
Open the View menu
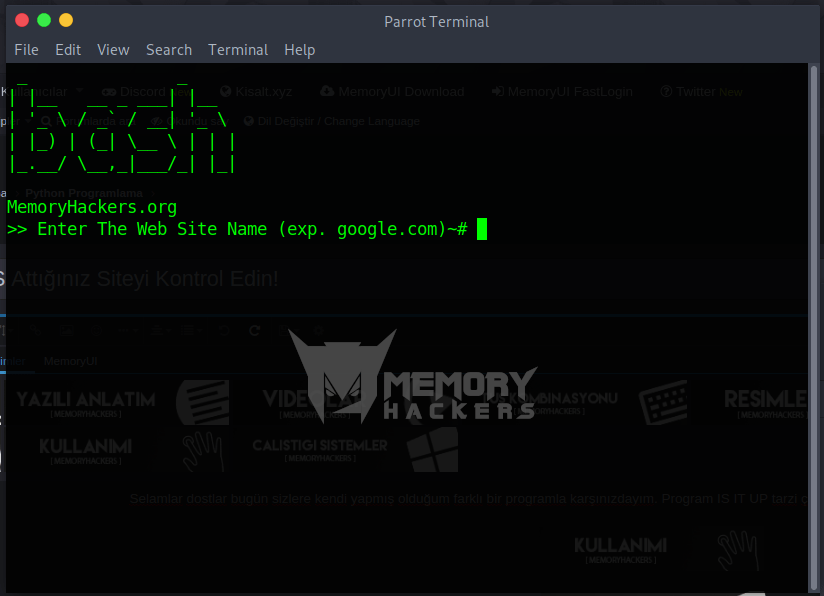tap(113, 50)
